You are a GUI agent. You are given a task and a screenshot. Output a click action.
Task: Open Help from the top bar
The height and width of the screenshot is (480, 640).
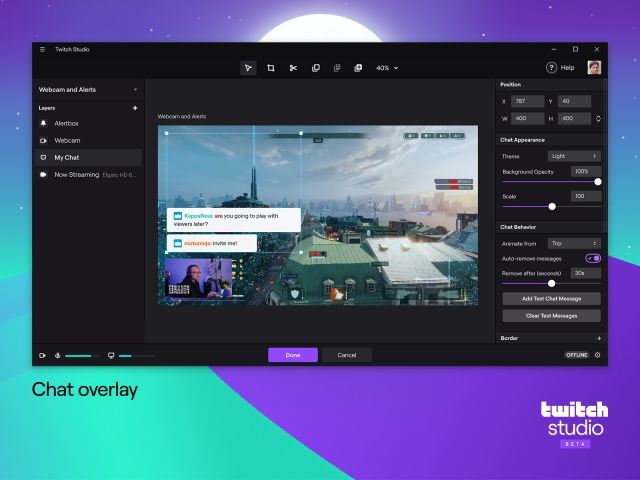(560, 68)
